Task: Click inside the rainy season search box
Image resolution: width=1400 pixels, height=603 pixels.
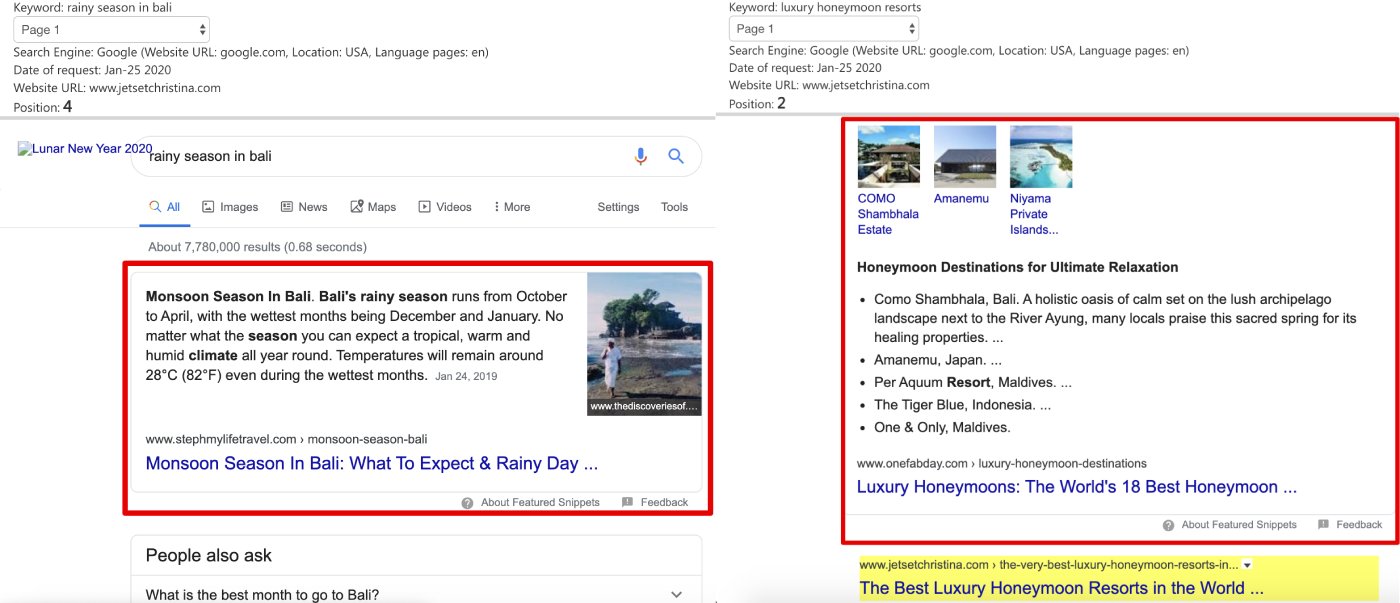Action: tap(350, 156)
